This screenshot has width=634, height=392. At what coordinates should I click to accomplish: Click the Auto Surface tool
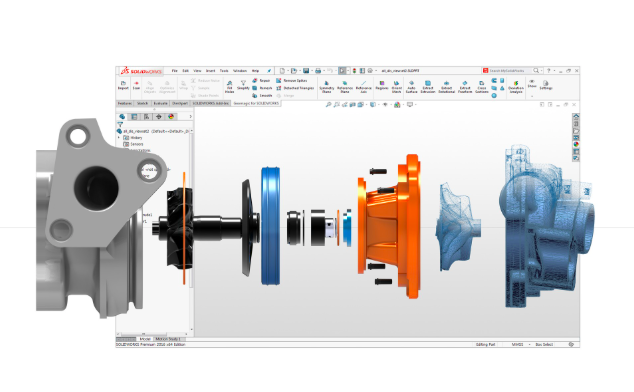(x=411, y=87)
